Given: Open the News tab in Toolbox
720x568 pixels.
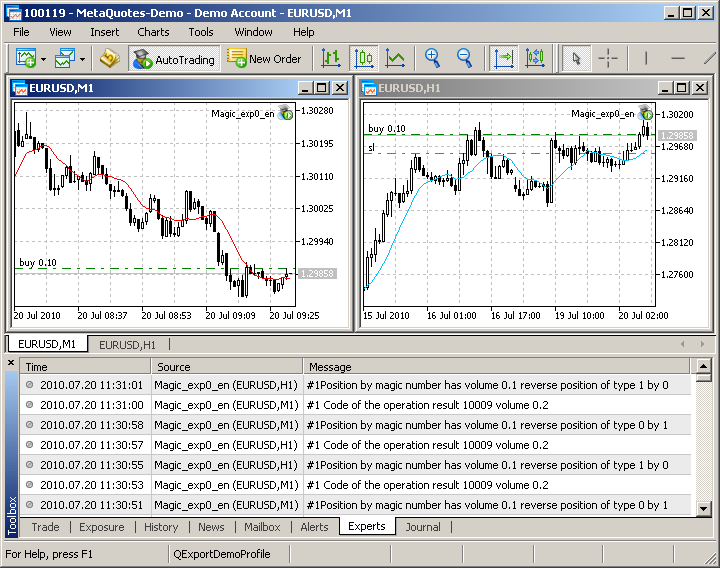Looking at the screenshot, I should pos(211,527).
